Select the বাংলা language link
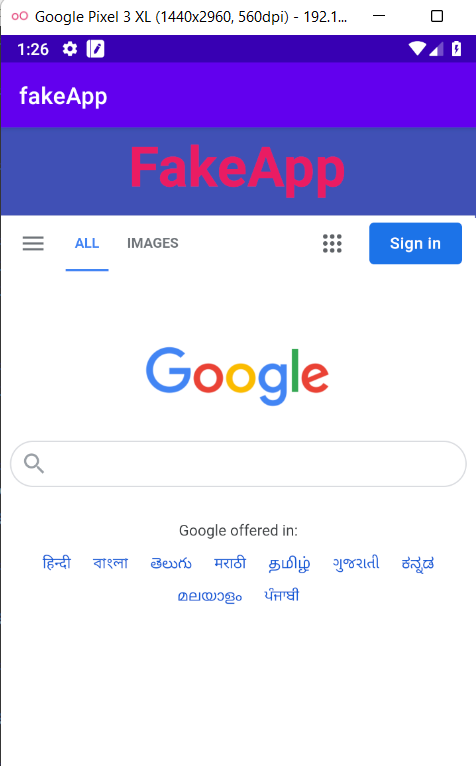 coord(110,563)
